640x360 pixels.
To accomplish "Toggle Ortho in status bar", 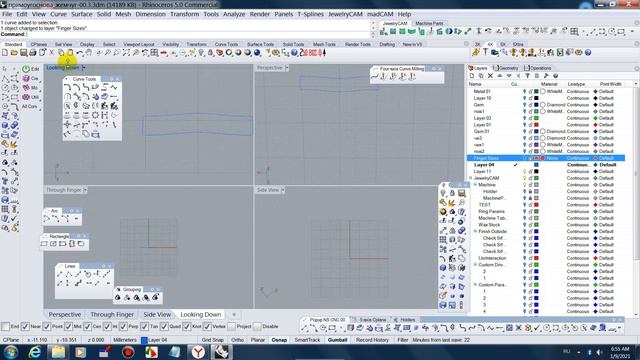I will click(237, 340).
